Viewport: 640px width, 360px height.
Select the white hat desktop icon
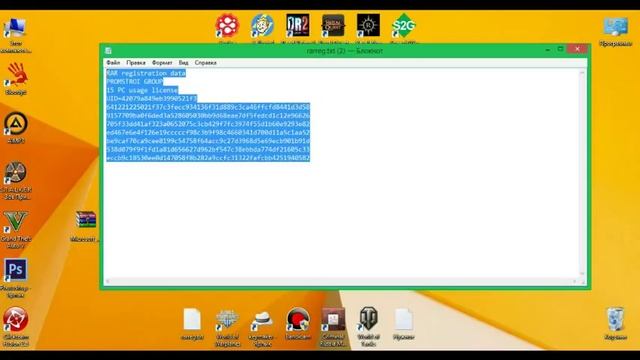(x=262, y=319)
